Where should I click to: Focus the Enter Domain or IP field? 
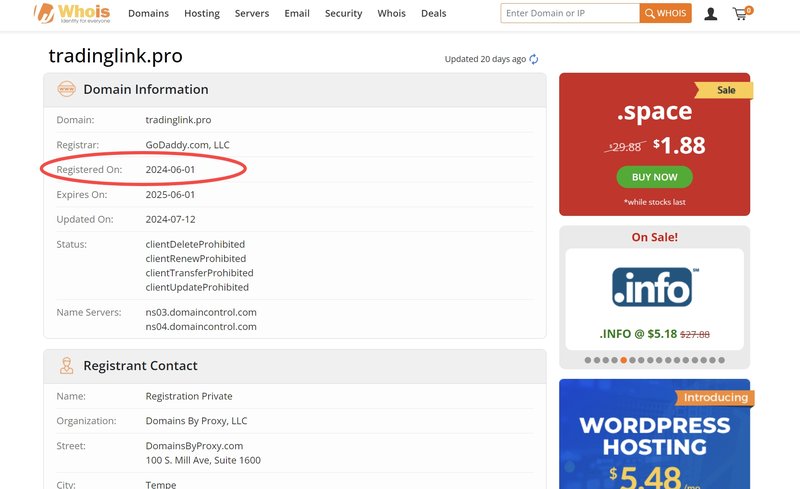click(570, 13)
